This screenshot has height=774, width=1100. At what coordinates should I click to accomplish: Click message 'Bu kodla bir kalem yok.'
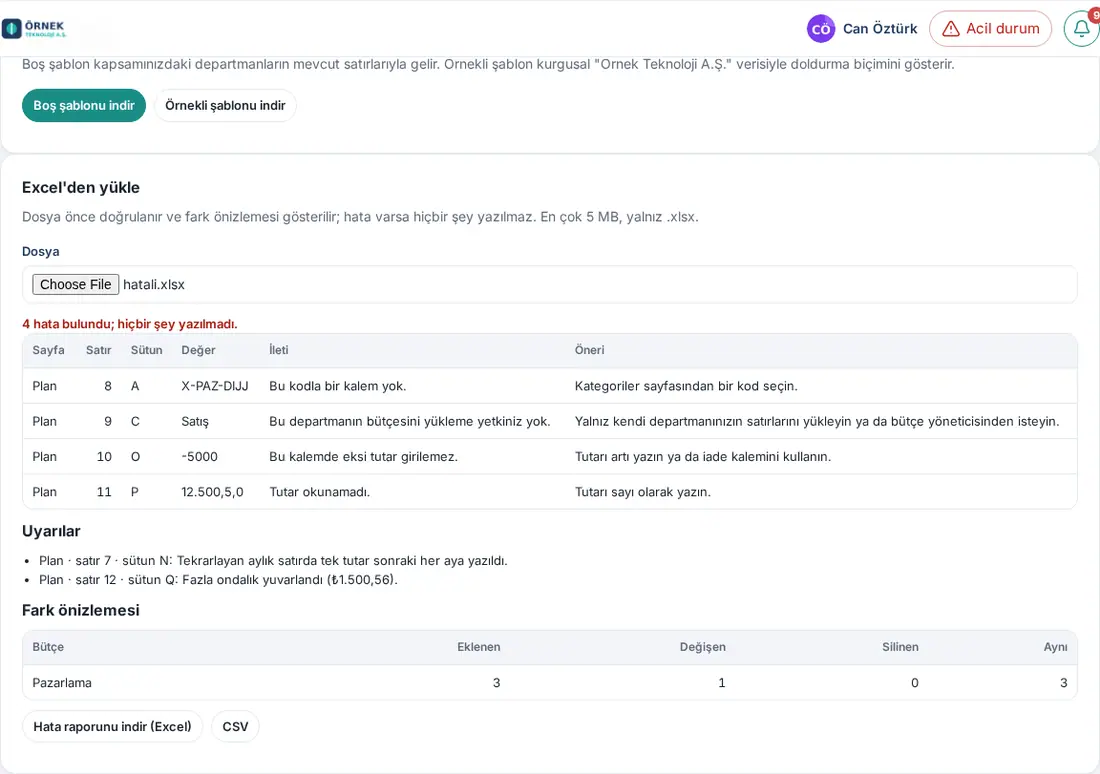click(337, 386)
